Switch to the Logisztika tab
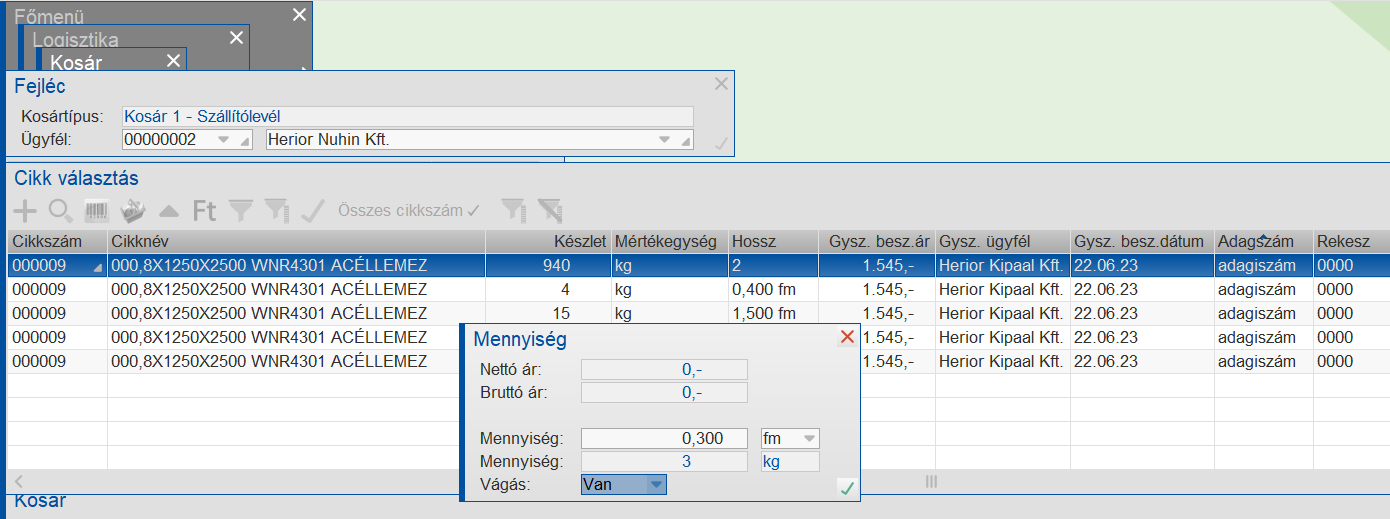 pyautogui.click(x=75, y=40)
